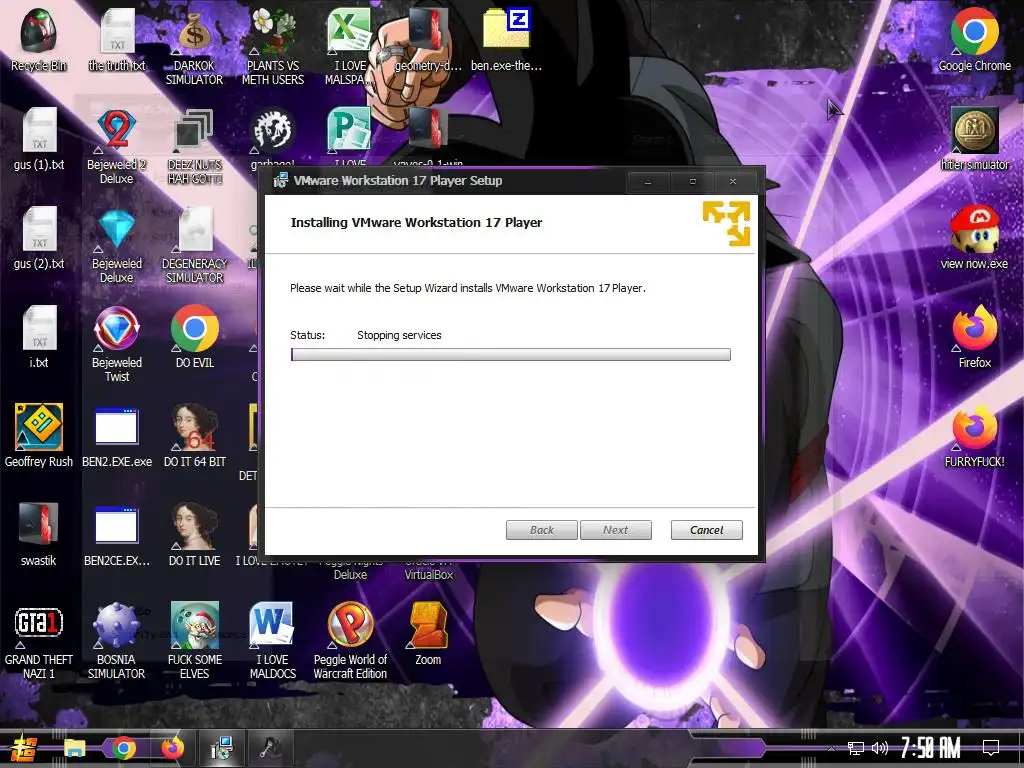Click the taskbar icon right of the installer
The height and width of the screenshot is (768, 1024).
point(271,748)
